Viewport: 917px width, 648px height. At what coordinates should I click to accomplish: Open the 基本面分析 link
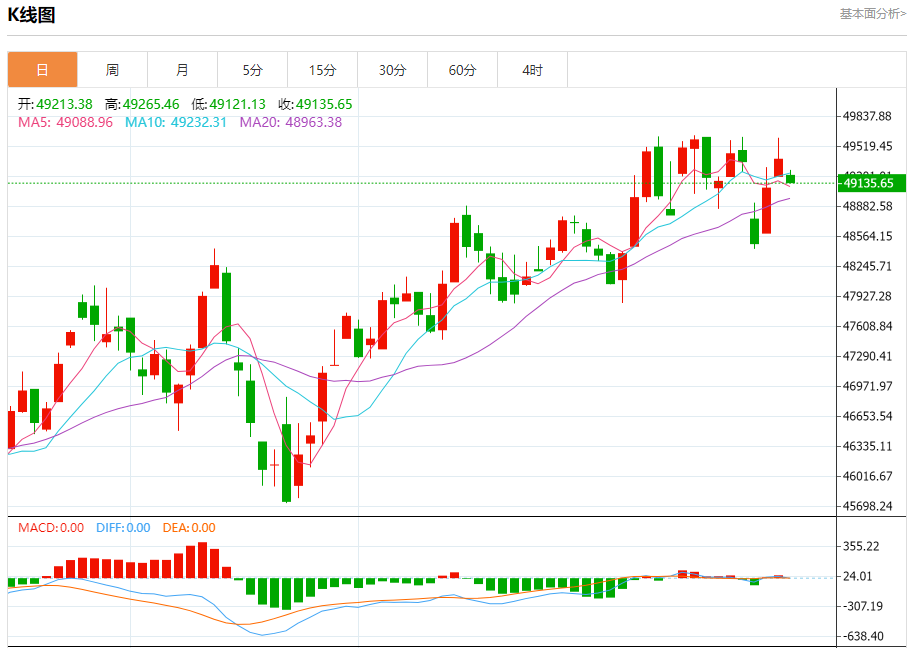click(x=872, y=14)
